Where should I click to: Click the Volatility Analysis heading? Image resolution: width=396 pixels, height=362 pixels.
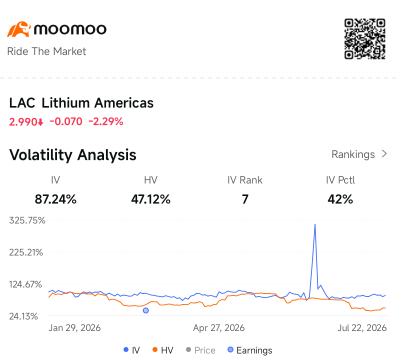point(73,155)
